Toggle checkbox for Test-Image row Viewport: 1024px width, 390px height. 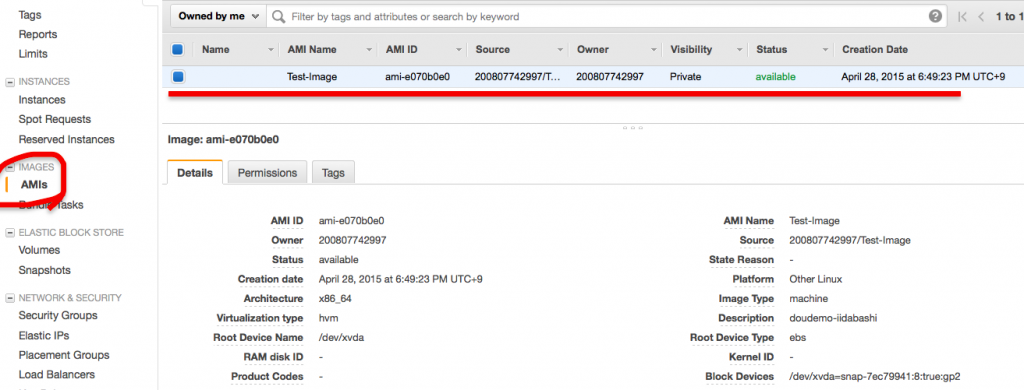click(x=178, y=76)
